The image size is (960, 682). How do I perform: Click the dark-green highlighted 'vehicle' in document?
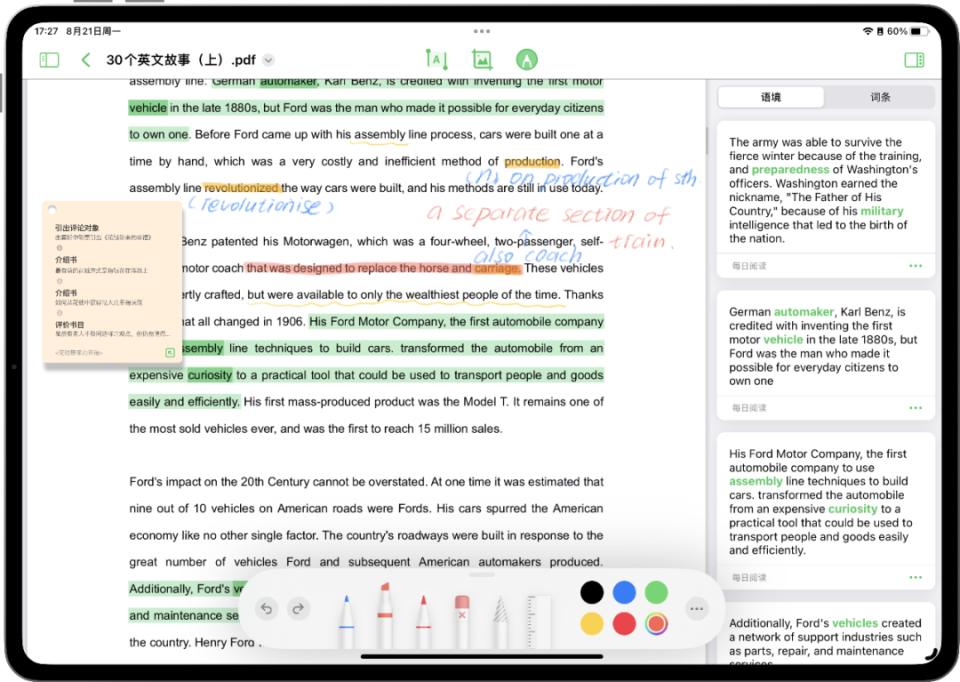pyautogui.click(x=148, y=108)
